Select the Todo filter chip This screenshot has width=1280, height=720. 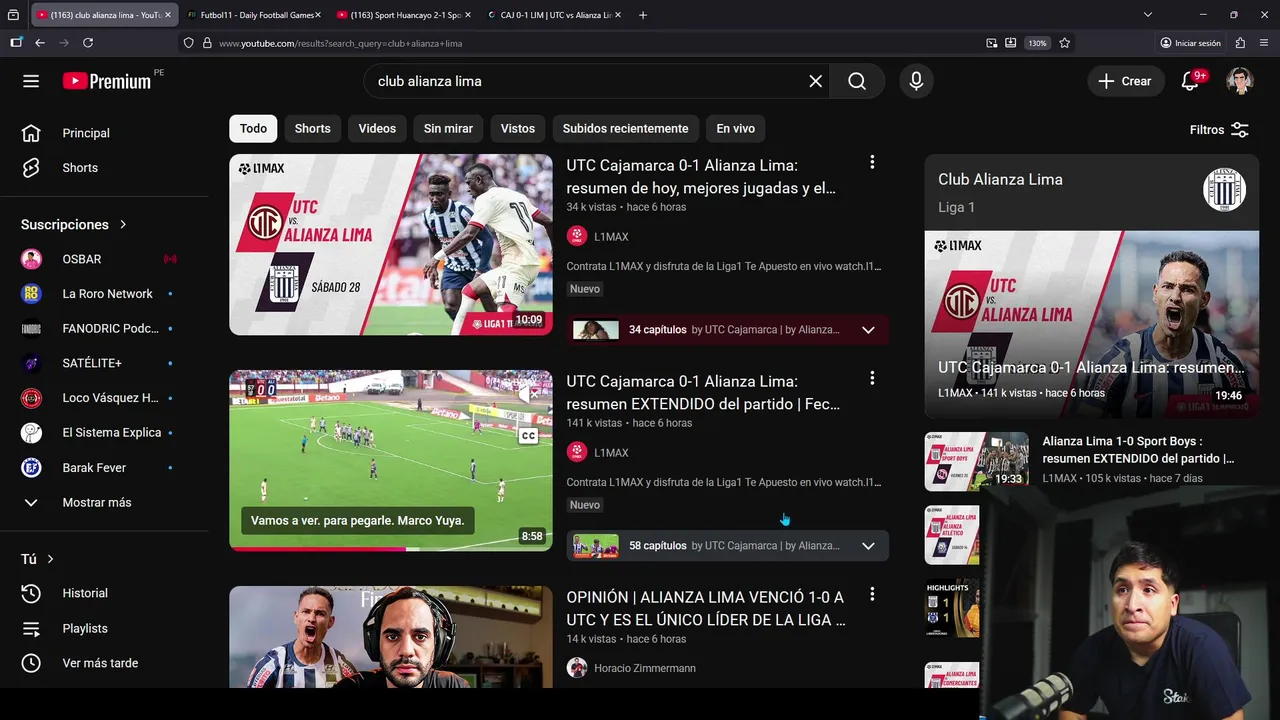click(x=253, y=129)
